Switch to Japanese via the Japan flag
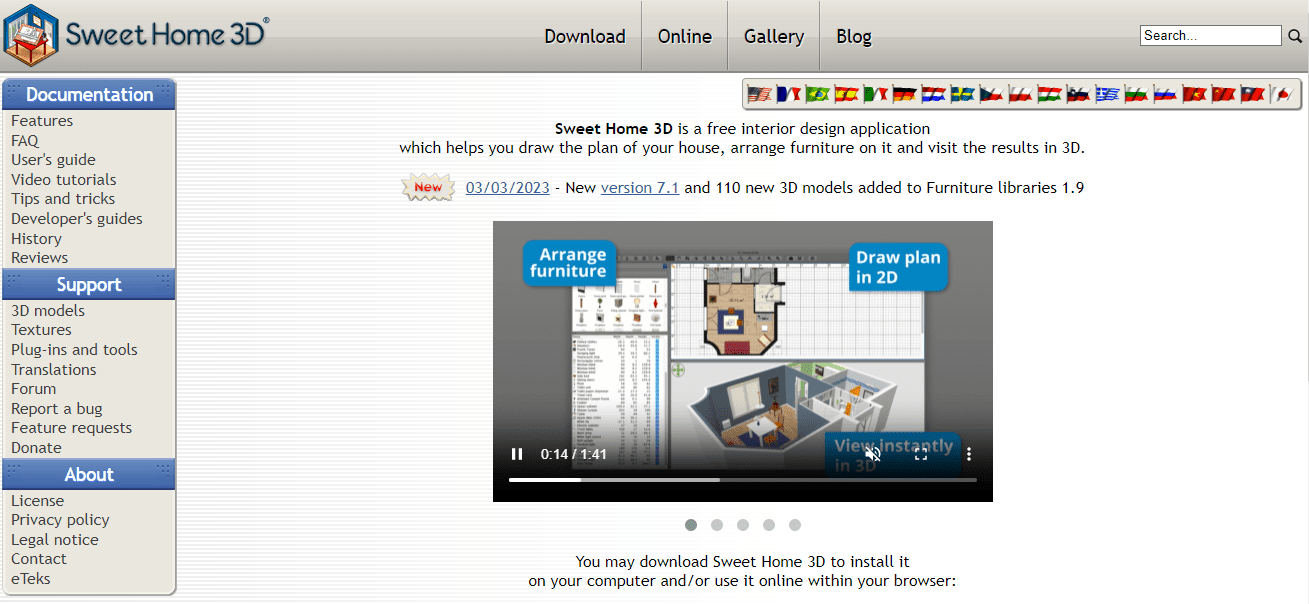Viewport: 1309px width, 604px height. (x=1281, y=94)
